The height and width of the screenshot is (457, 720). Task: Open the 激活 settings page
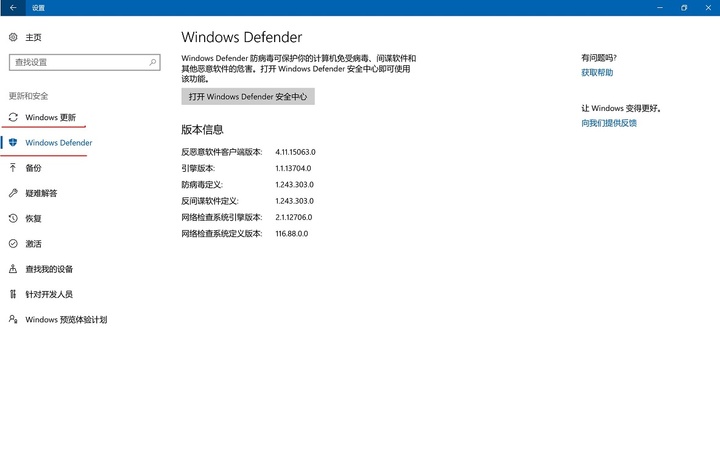click(x=33, y=244)
